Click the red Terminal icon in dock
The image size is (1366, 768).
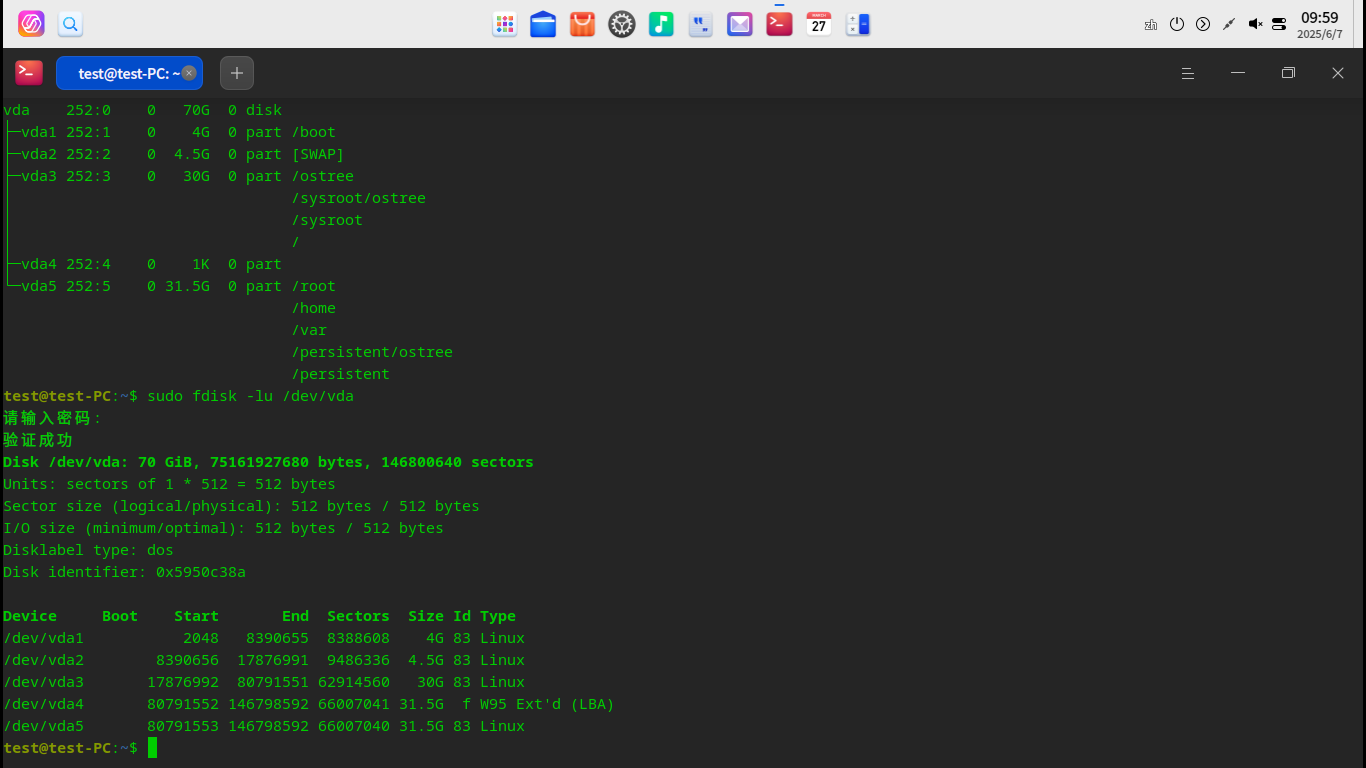(779, 24)
